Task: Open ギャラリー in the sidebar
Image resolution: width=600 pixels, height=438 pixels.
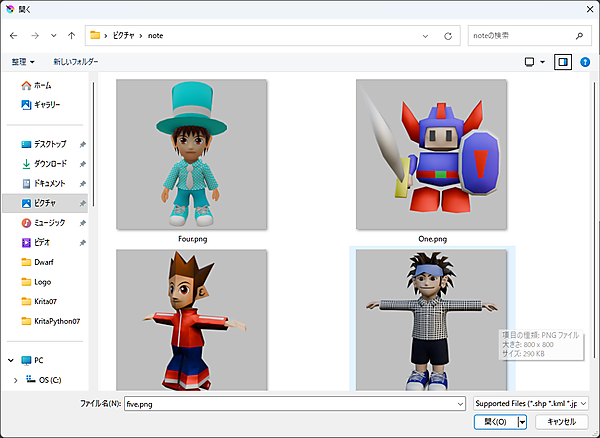Action: (x=46, y=104)
